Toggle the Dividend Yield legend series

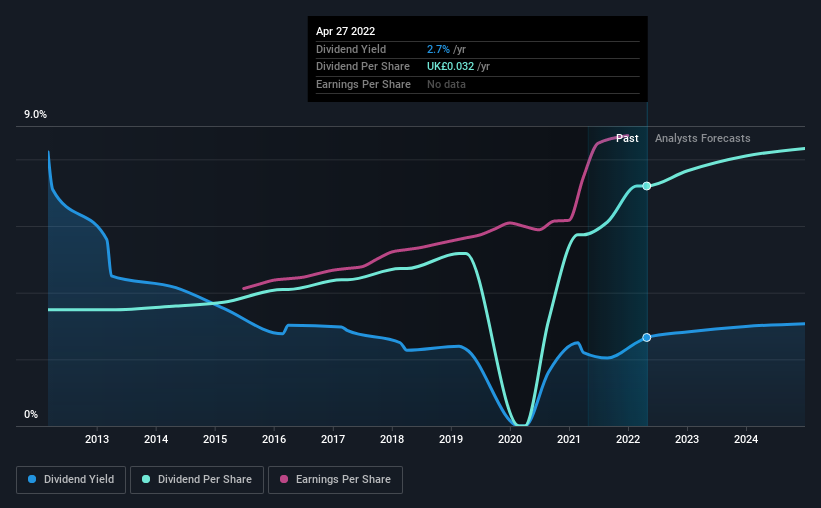[71, 480]
